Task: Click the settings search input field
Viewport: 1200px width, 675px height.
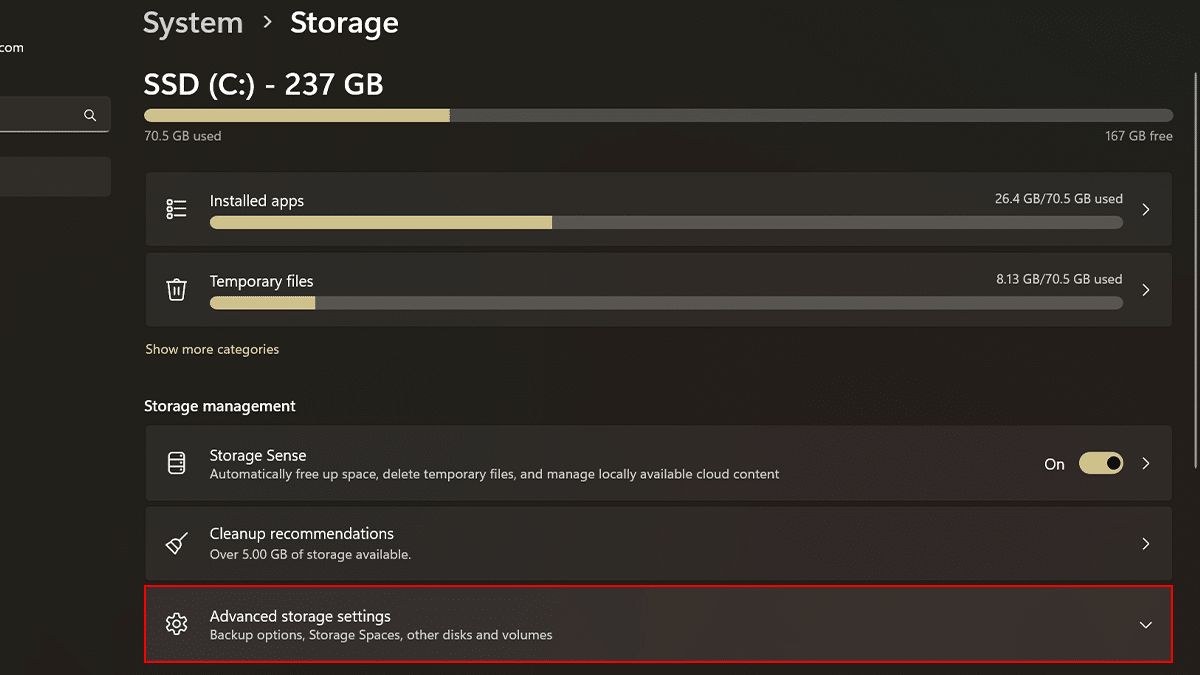Action: [x=40, y=115]
